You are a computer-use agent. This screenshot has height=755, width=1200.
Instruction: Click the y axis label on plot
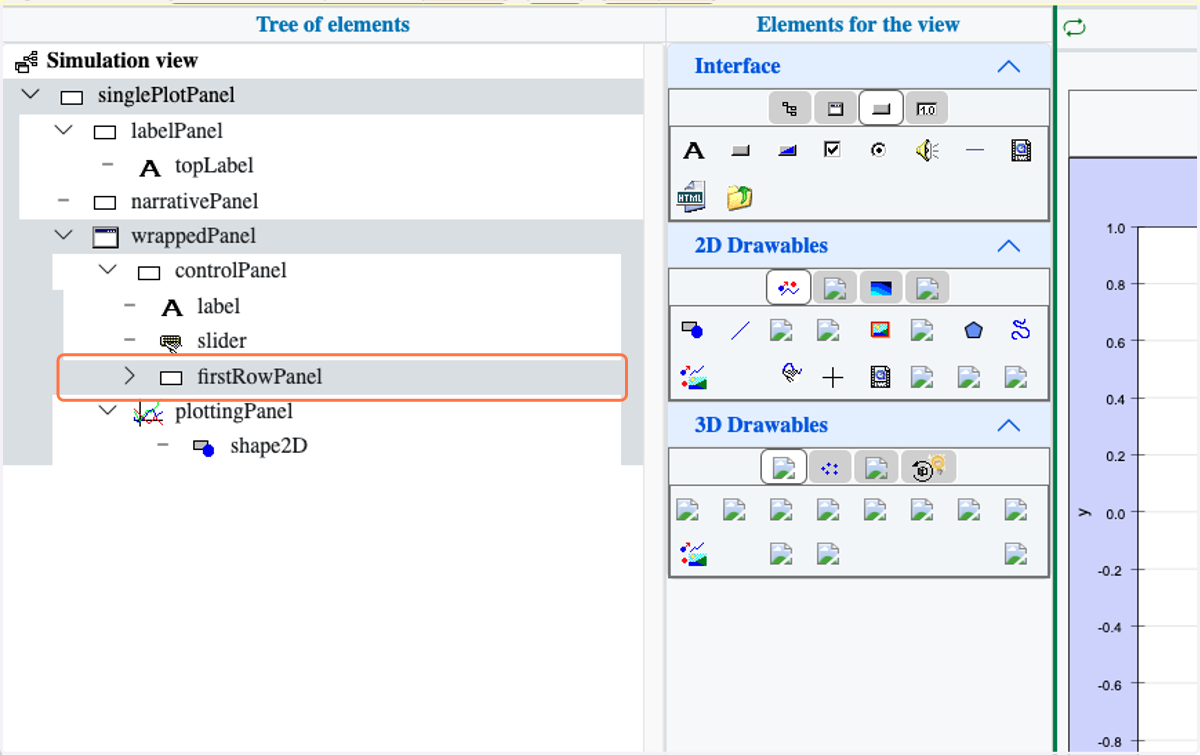1084,512
